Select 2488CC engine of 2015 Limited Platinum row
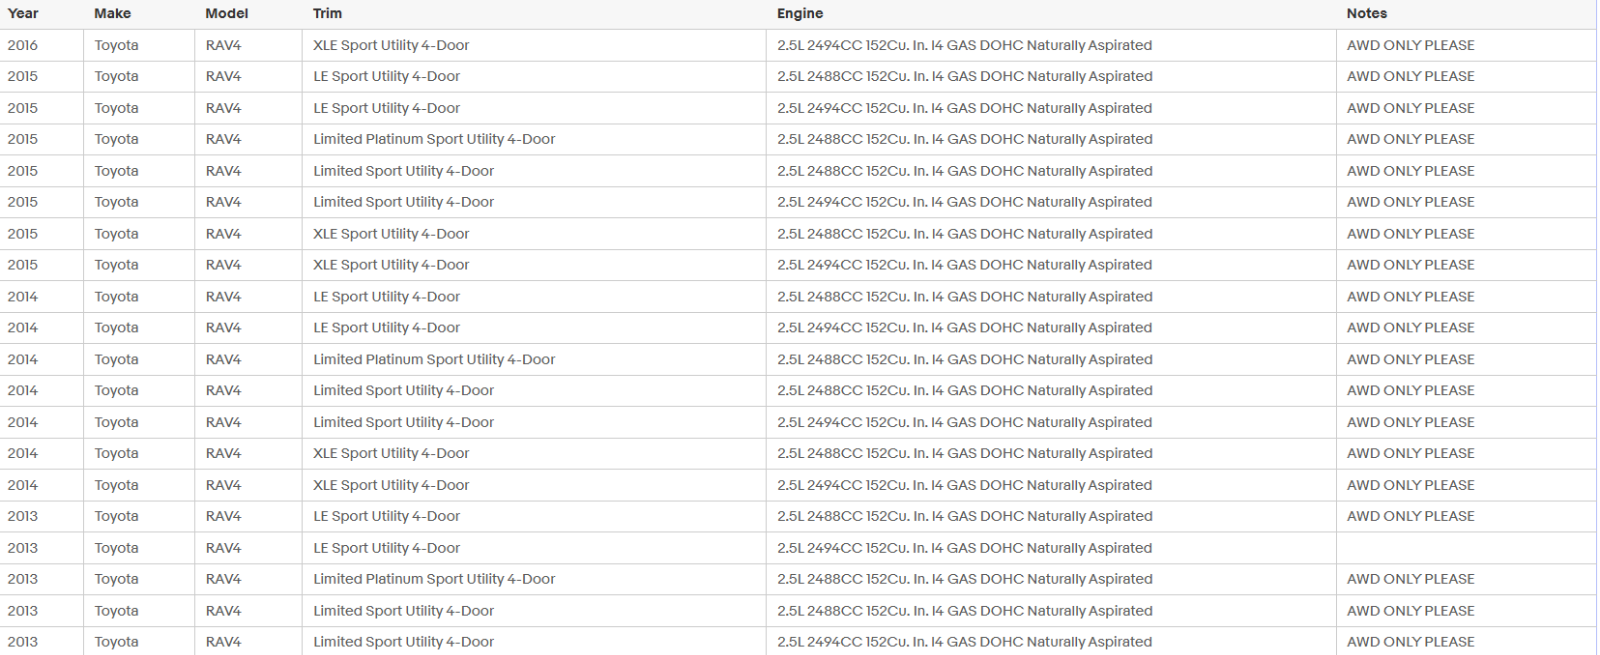 point(964,139)
